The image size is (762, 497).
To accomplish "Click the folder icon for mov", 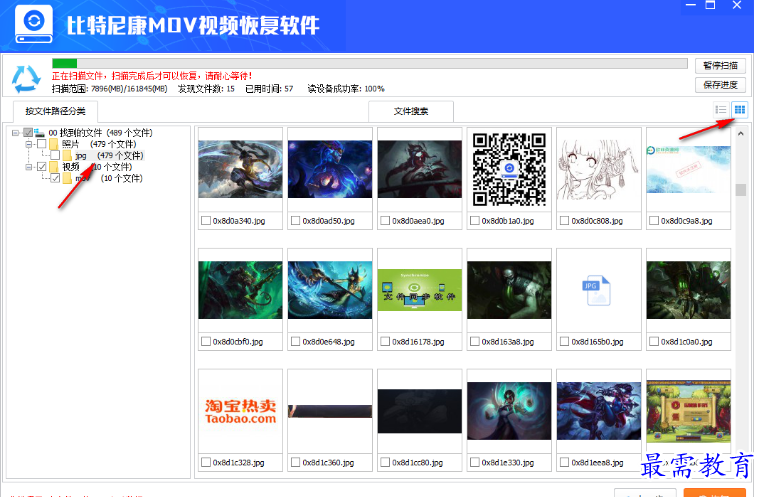I will tap(67, 178).
